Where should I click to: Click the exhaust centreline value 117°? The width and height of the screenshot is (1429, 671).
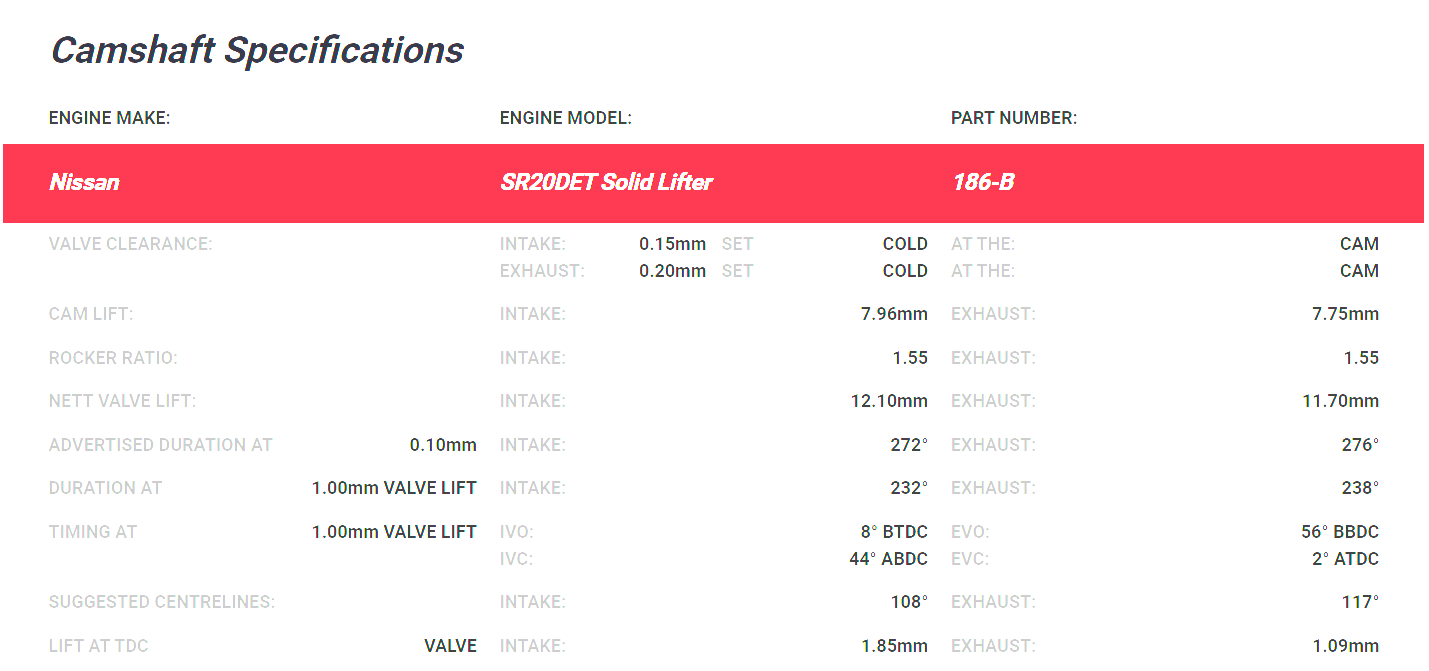pyautogui.click(x=1360, y=602)
